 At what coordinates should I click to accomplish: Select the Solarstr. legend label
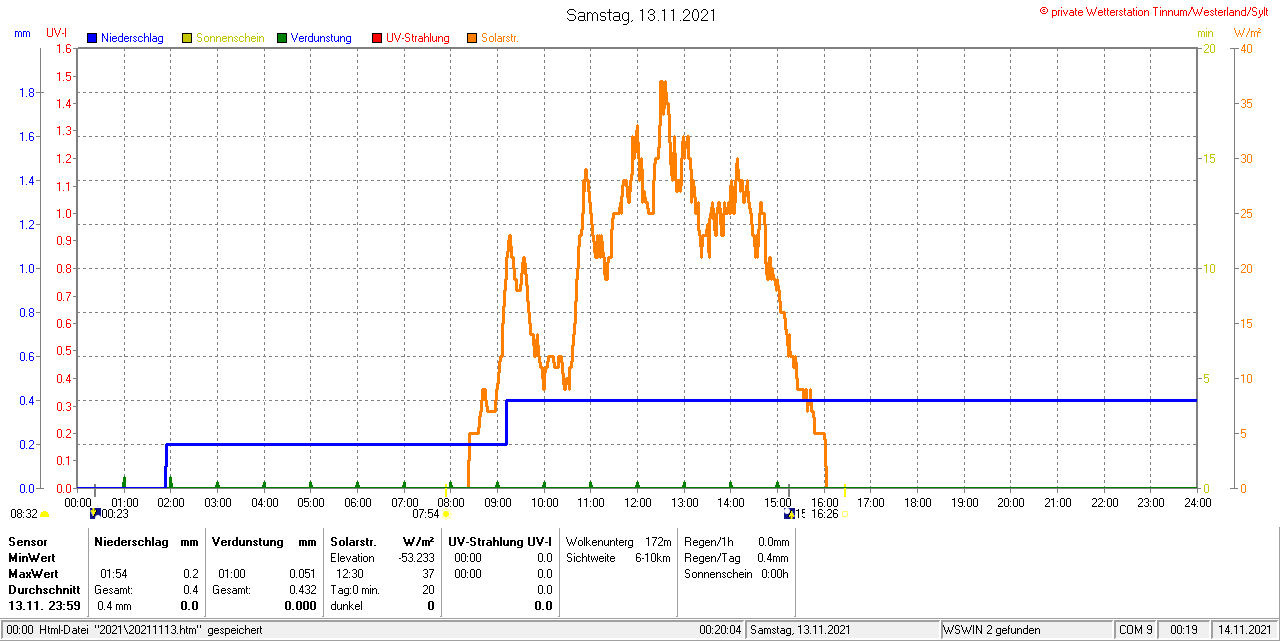click(x=499, y=38)
